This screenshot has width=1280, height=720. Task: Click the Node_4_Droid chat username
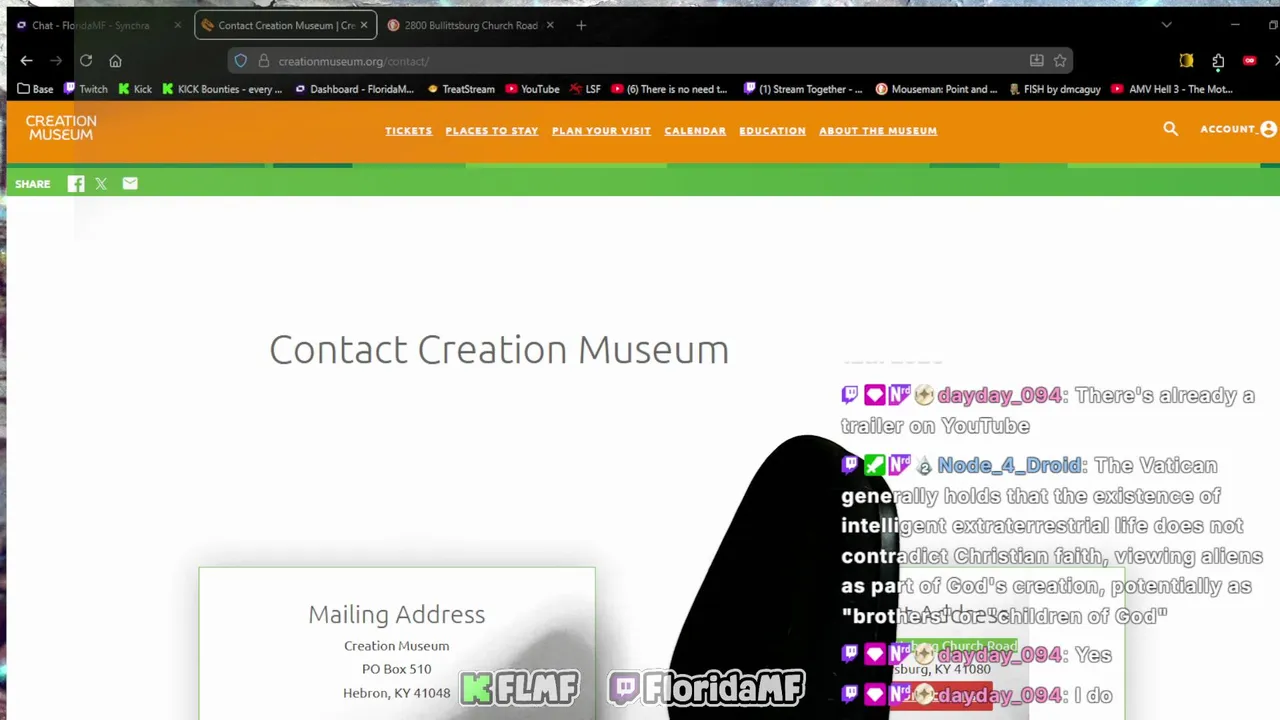(1009, 465)
